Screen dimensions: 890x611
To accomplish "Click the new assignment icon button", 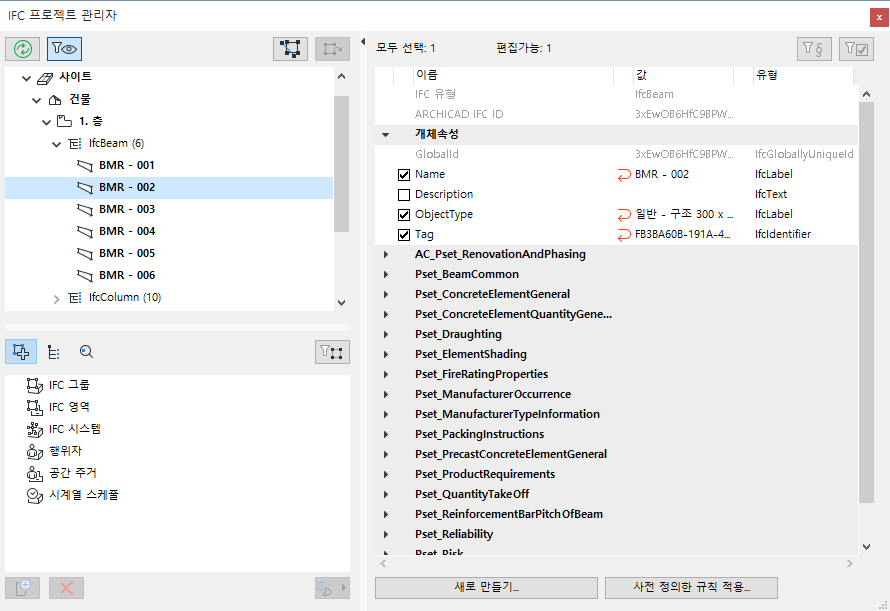I will [23, 588].
